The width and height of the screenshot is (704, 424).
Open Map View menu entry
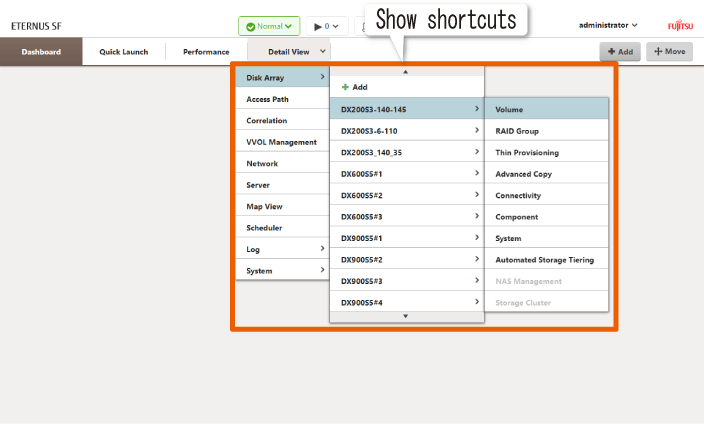(282, 206)
